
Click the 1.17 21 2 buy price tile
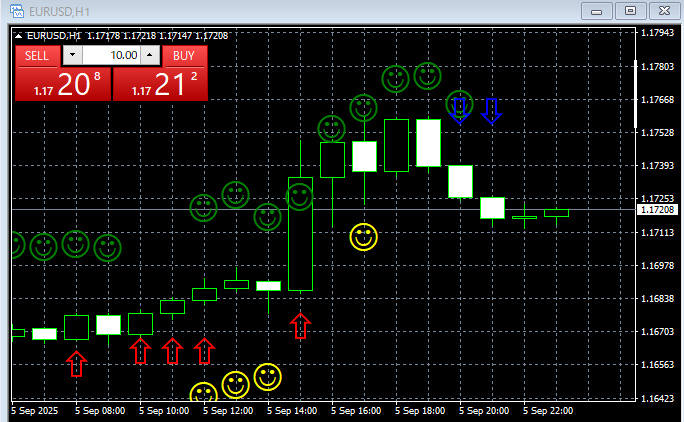tap(160, 84)
